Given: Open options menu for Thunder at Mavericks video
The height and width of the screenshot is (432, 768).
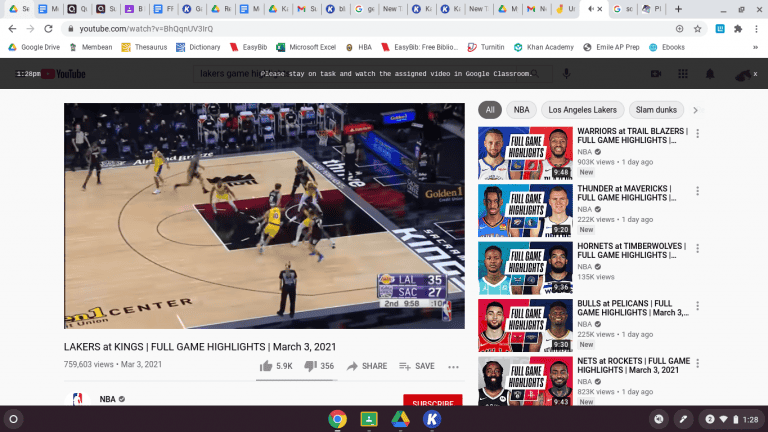Looking at the screenshot, I should [697, 190].
